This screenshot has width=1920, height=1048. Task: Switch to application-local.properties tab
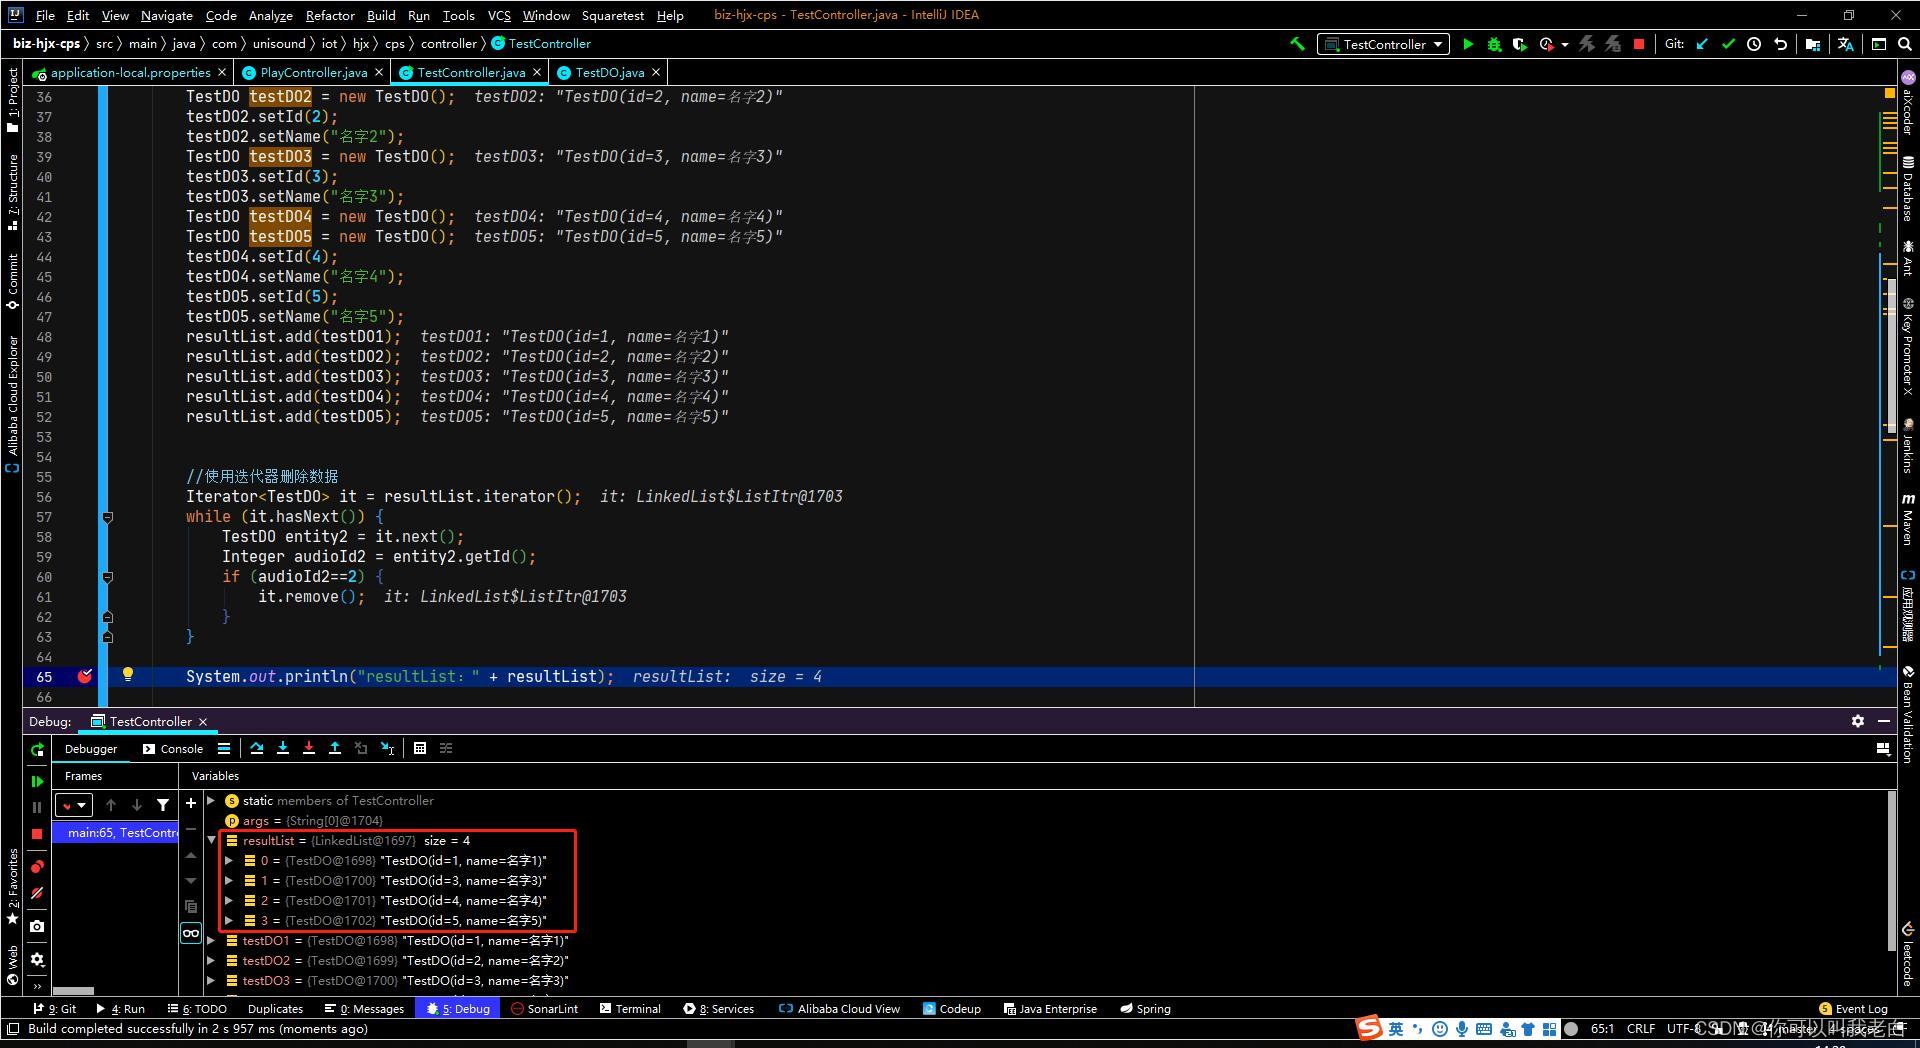click(x=130, y=72)
